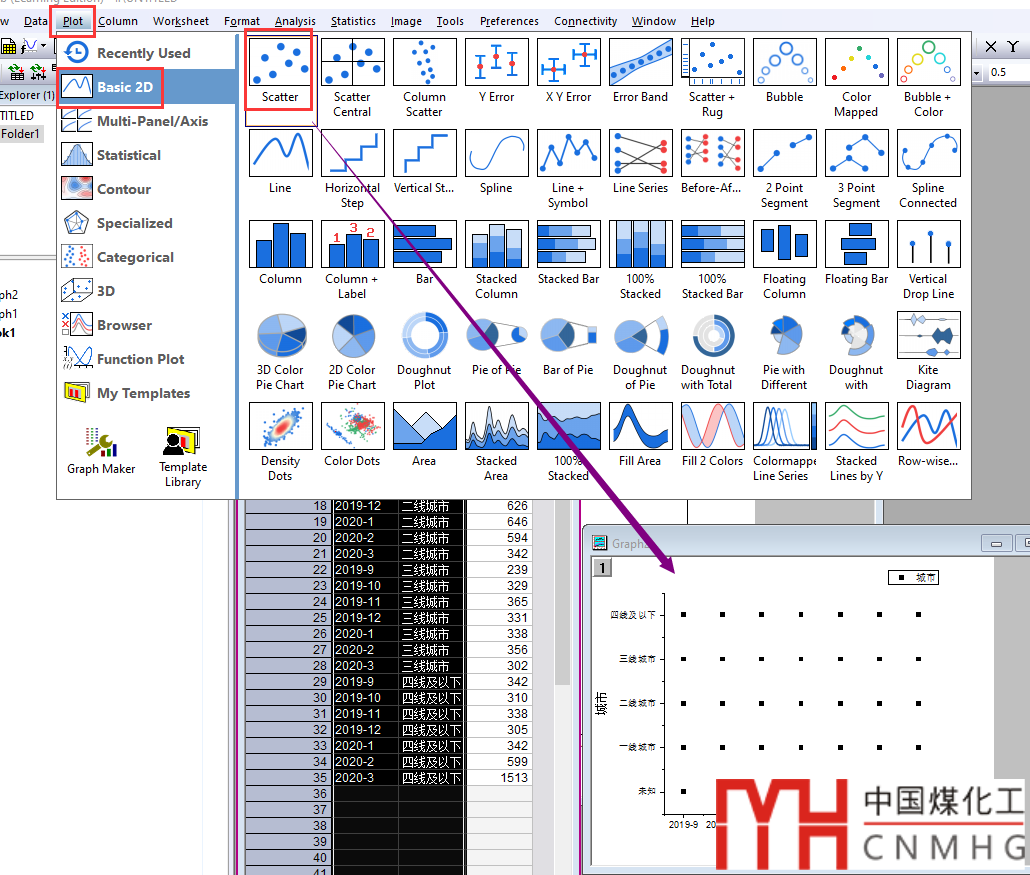
Task: Open the Template Library
Action: coord(183,456)
